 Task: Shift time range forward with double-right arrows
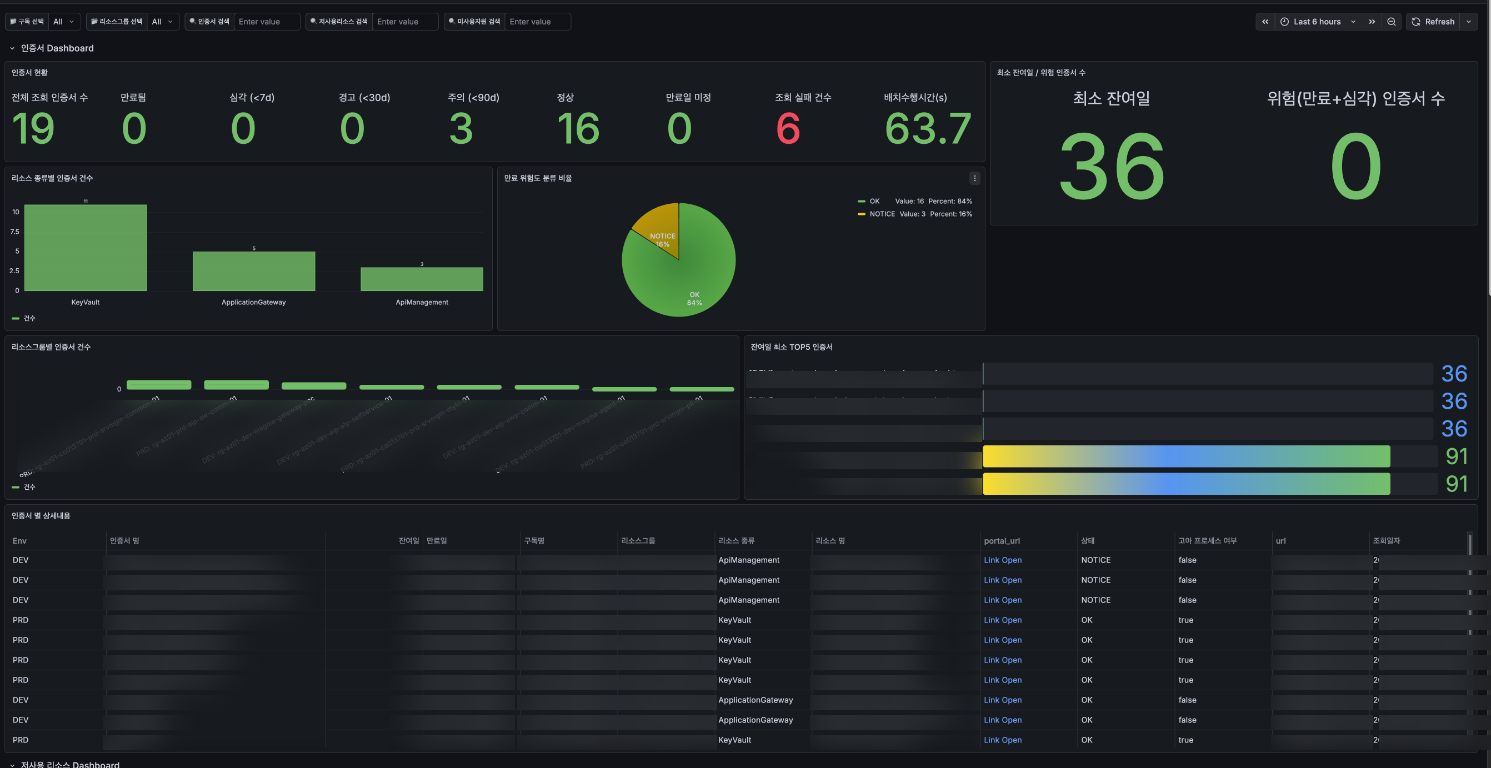pyautogui.click(x=1371, y=21)
